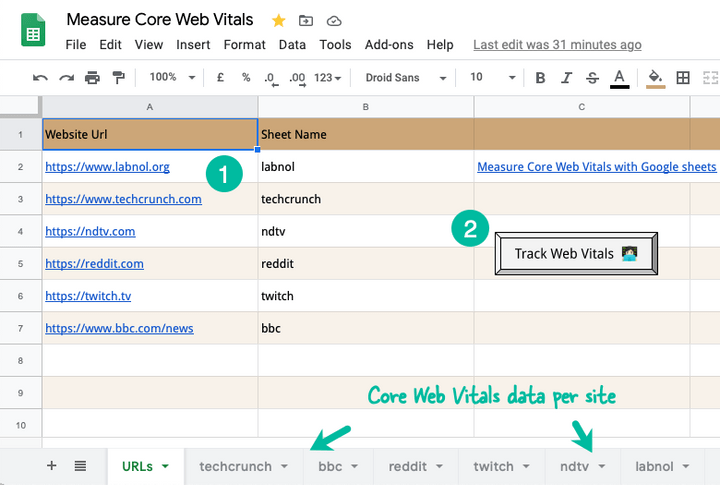720x485 pixels.
Task: Open the Edit menu
Action: pyautogui.click(x=110, y=45)
